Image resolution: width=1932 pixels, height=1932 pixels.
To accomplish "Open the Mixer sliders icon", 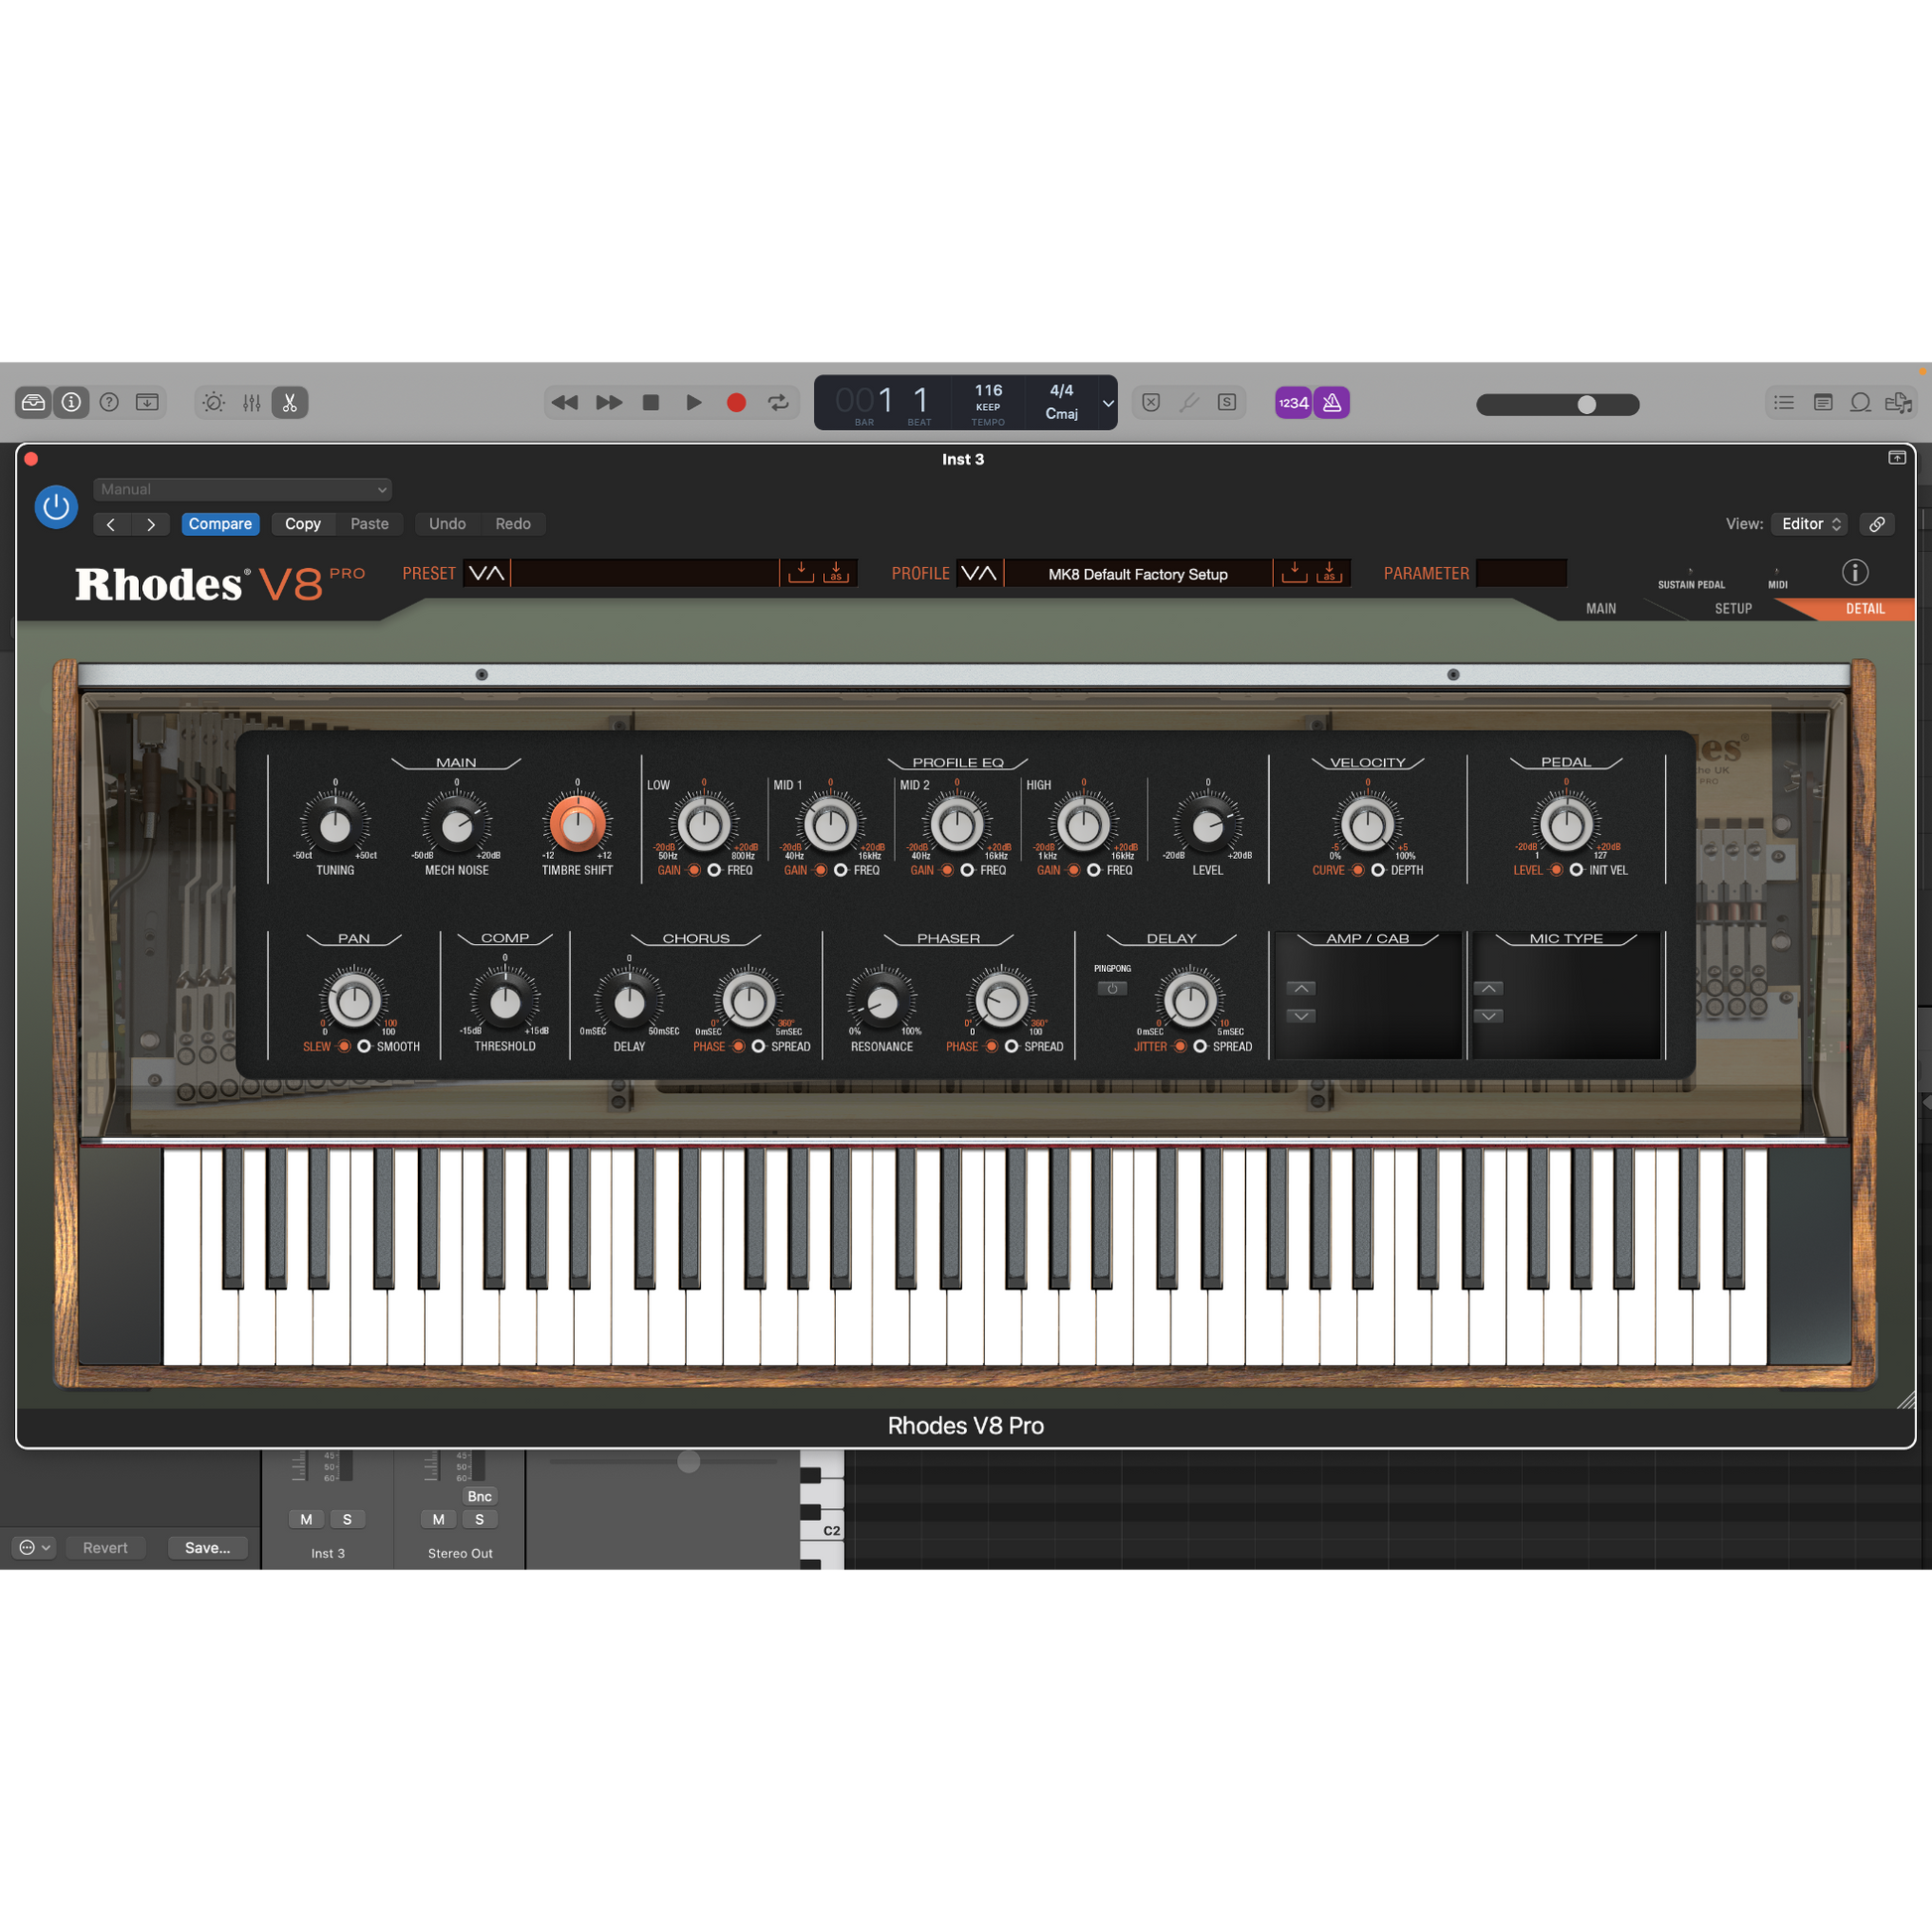I will (x=251, y=403).
